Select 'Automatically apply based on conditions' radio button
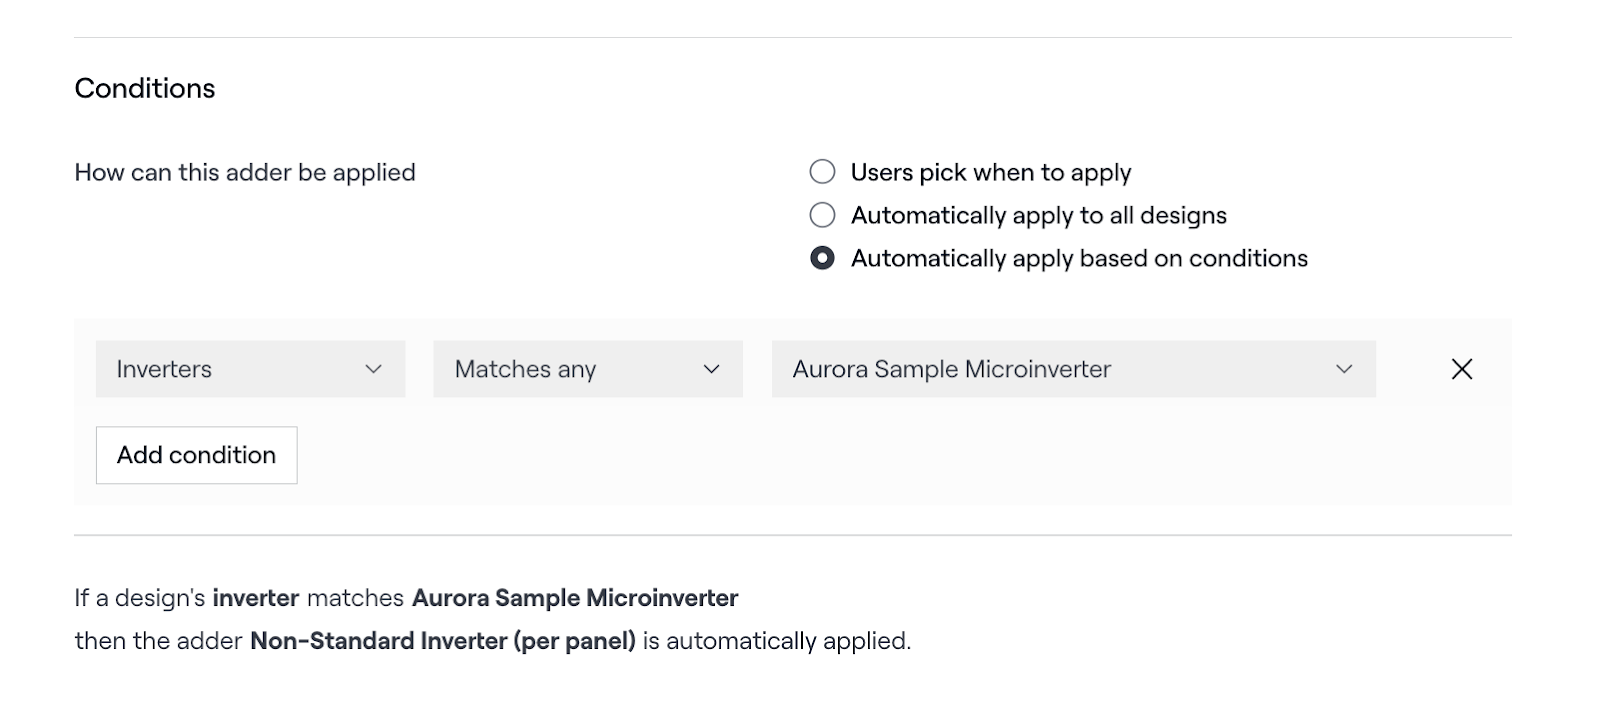This screenshot has height=713, width=1600. tap(822, 258)
